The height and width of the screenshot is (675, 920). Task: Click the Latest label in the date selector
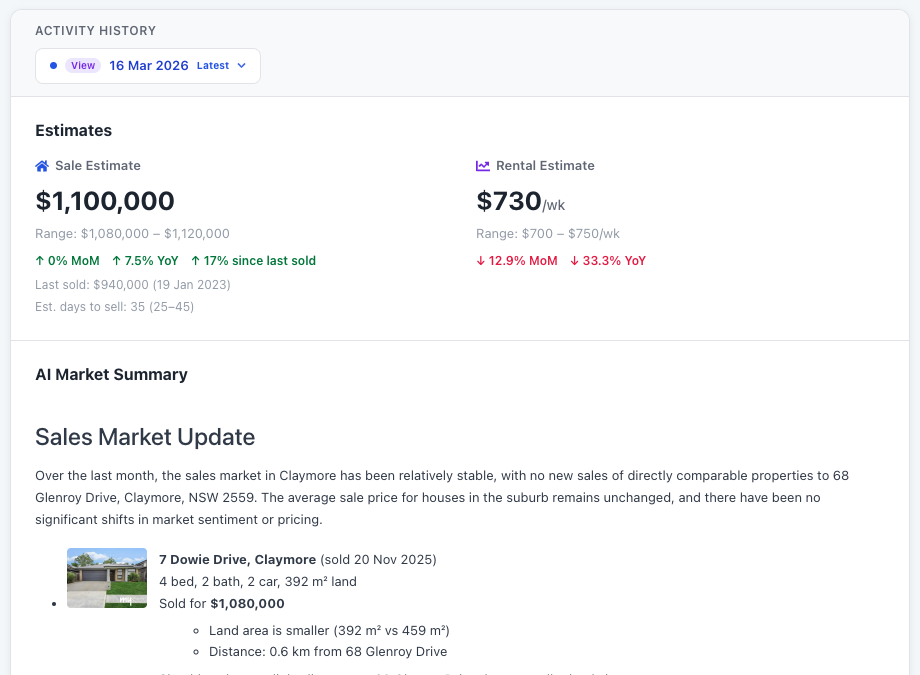pos(213,66)
